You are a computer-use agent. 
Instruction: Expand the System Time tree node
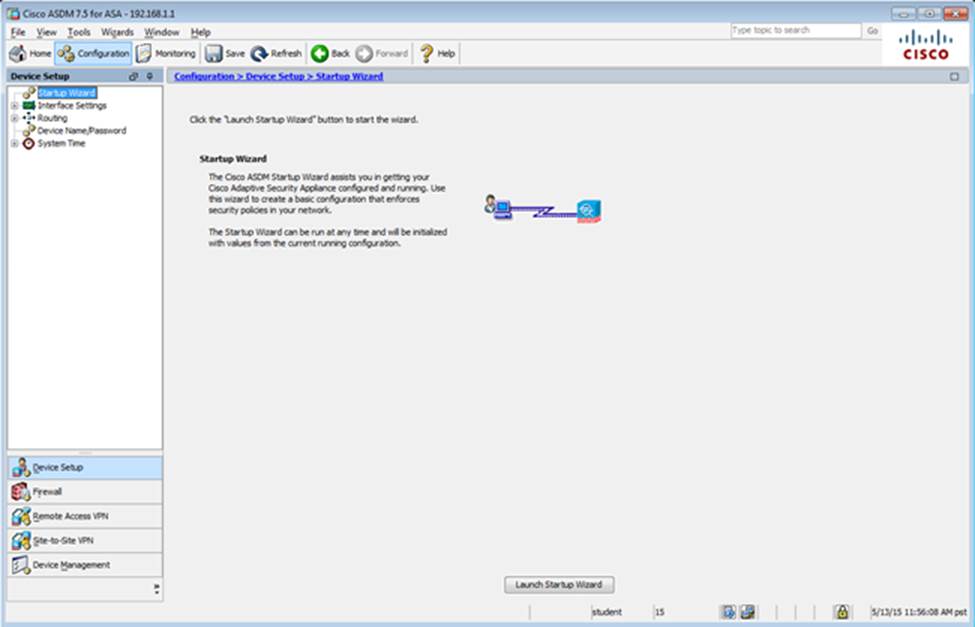[14, 143]
